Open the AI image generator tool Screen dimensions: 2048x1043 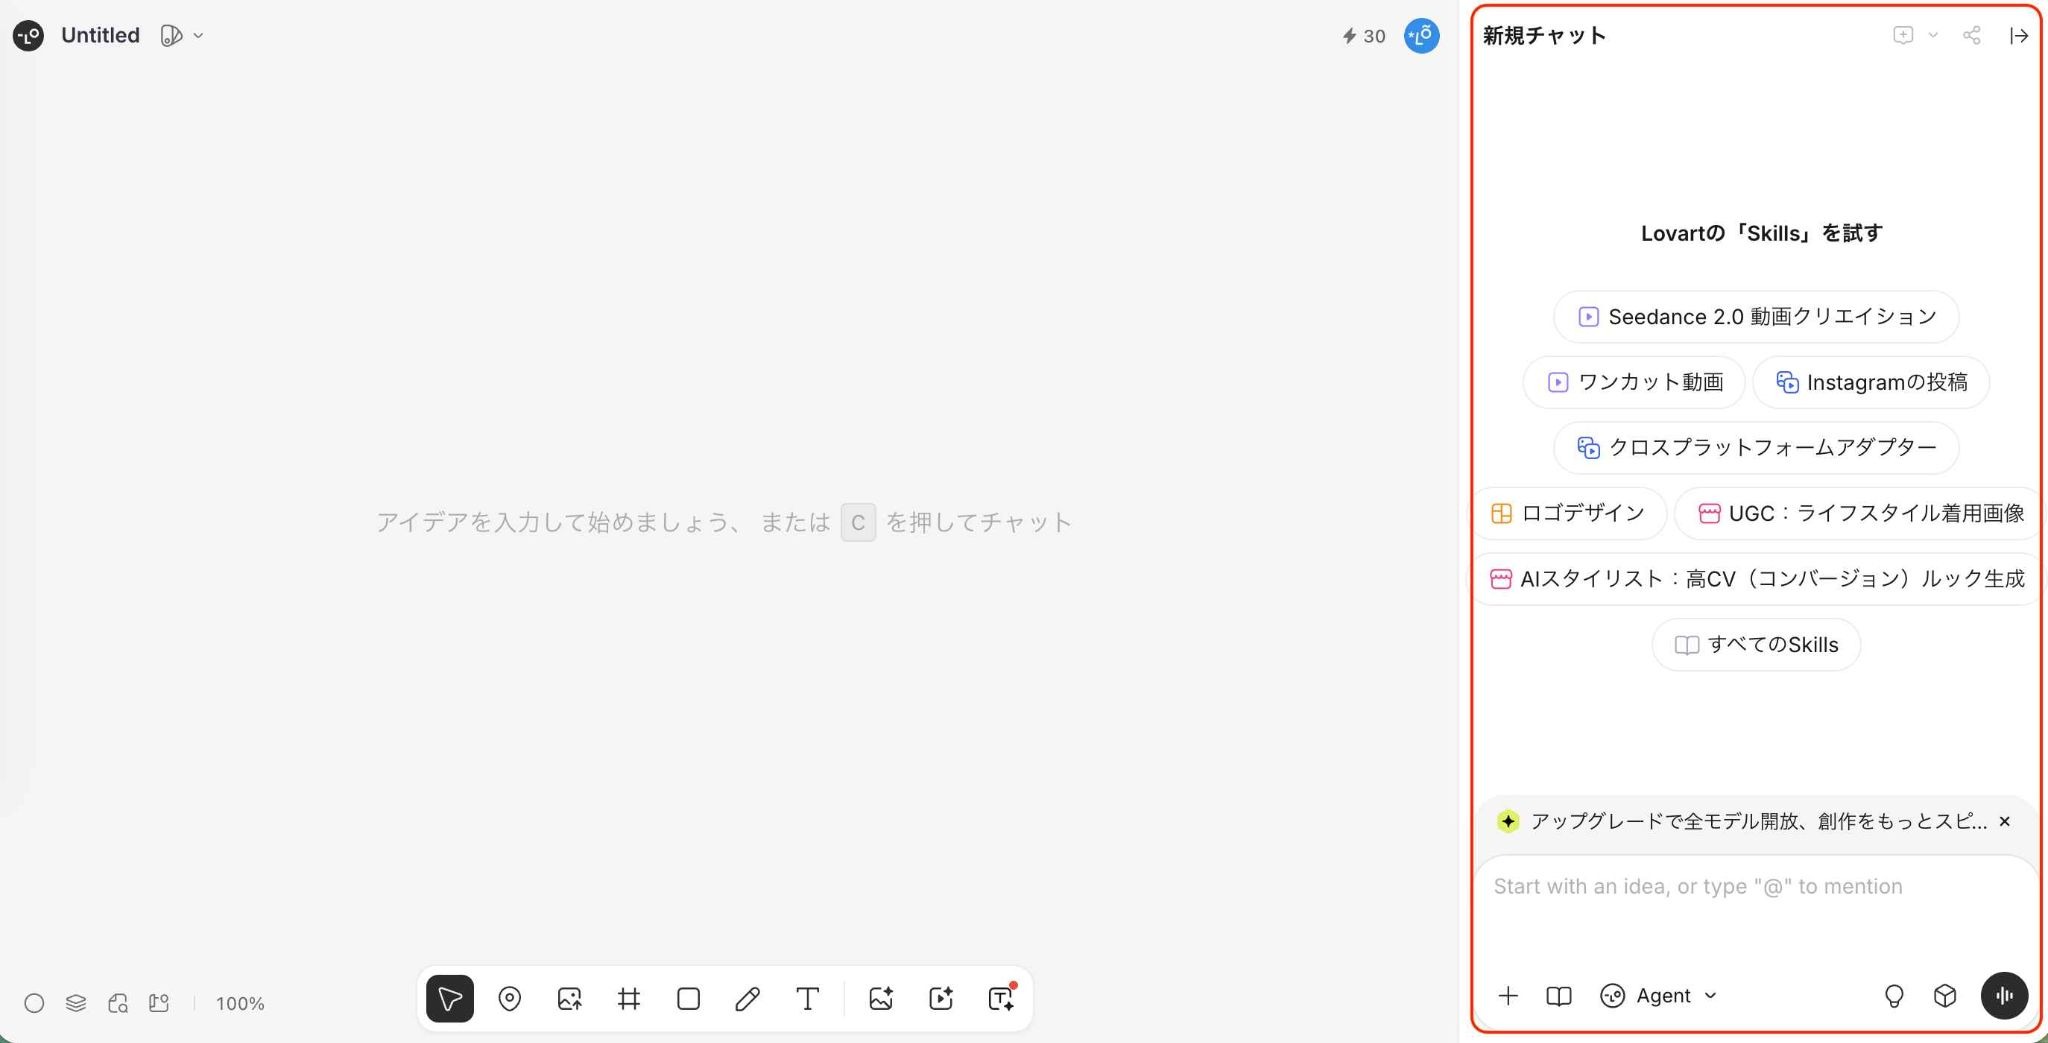point(881,998)
